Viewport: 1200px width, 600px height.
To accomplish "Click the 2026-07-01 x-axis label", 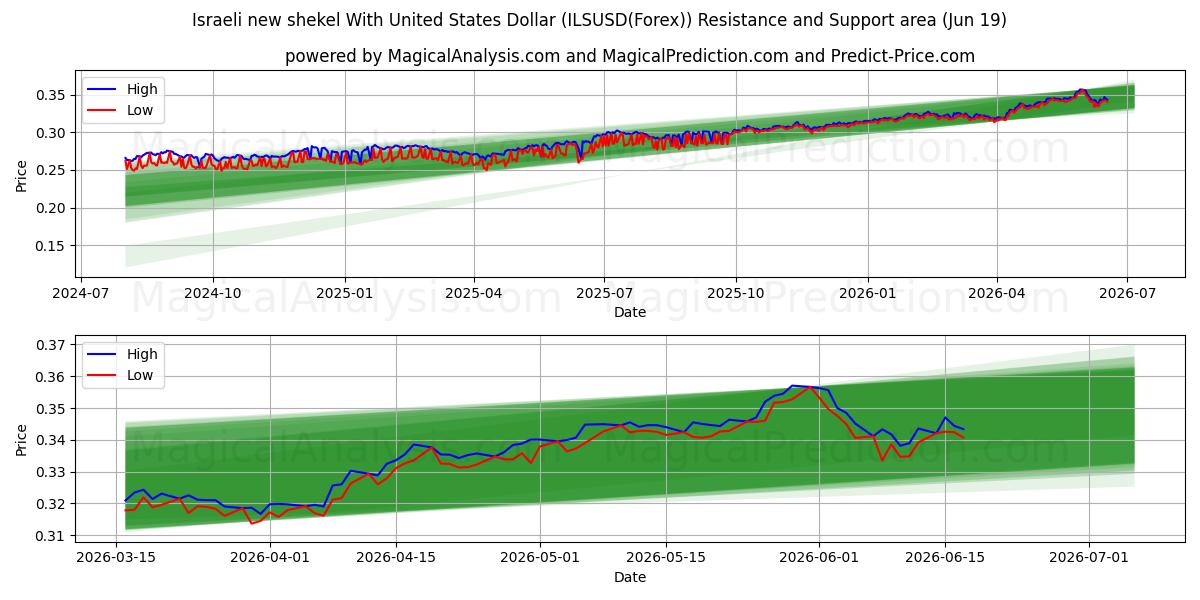I will click(x=1088, y=558).
